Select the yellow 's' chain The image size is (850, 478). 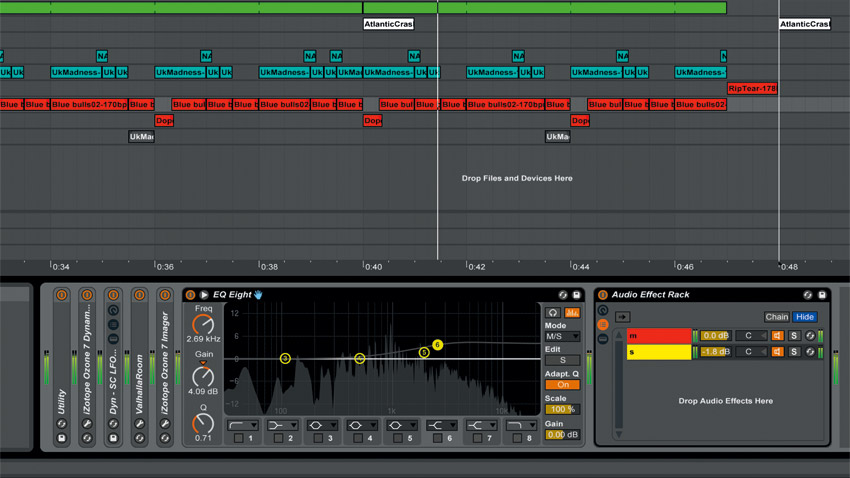[x=659, y=352]
